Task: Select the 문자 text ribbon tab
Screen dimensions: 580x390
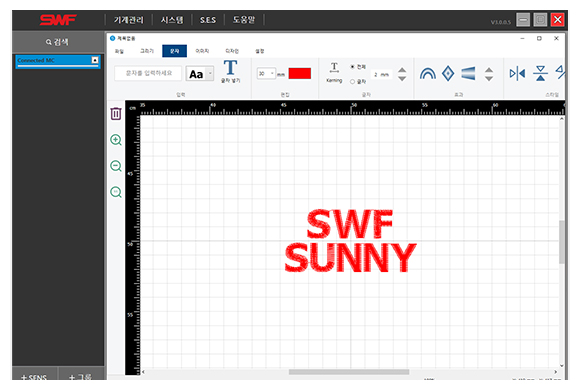Action: pyautogui.click(x=174, y=51)
